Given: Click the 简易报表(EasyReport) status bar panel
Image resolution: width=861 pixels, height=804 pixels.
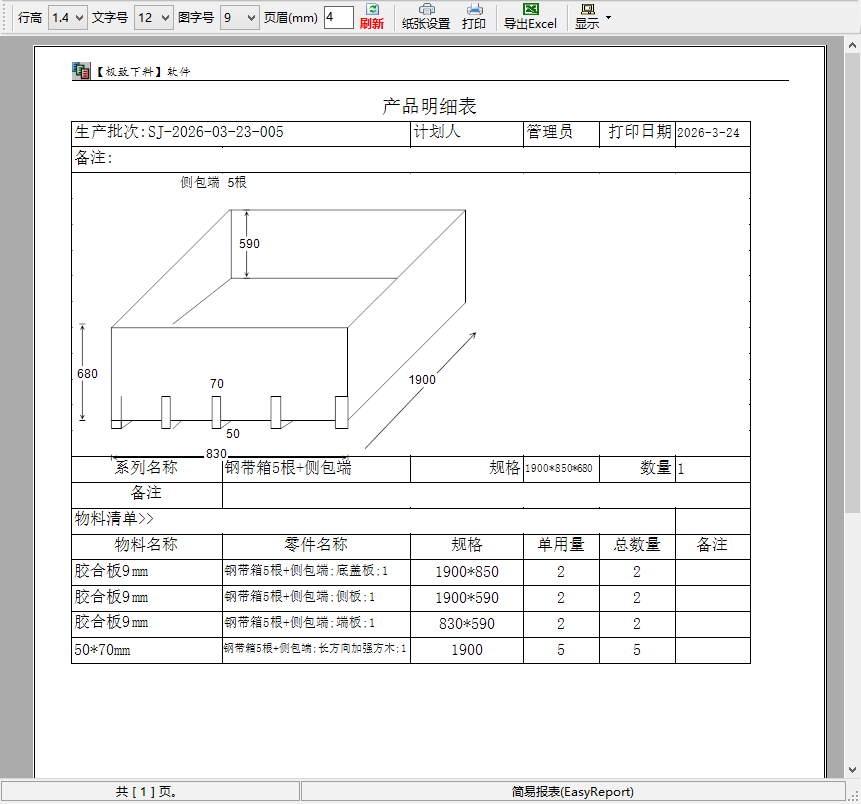Looking at the screenshot, I should (572, 792).
